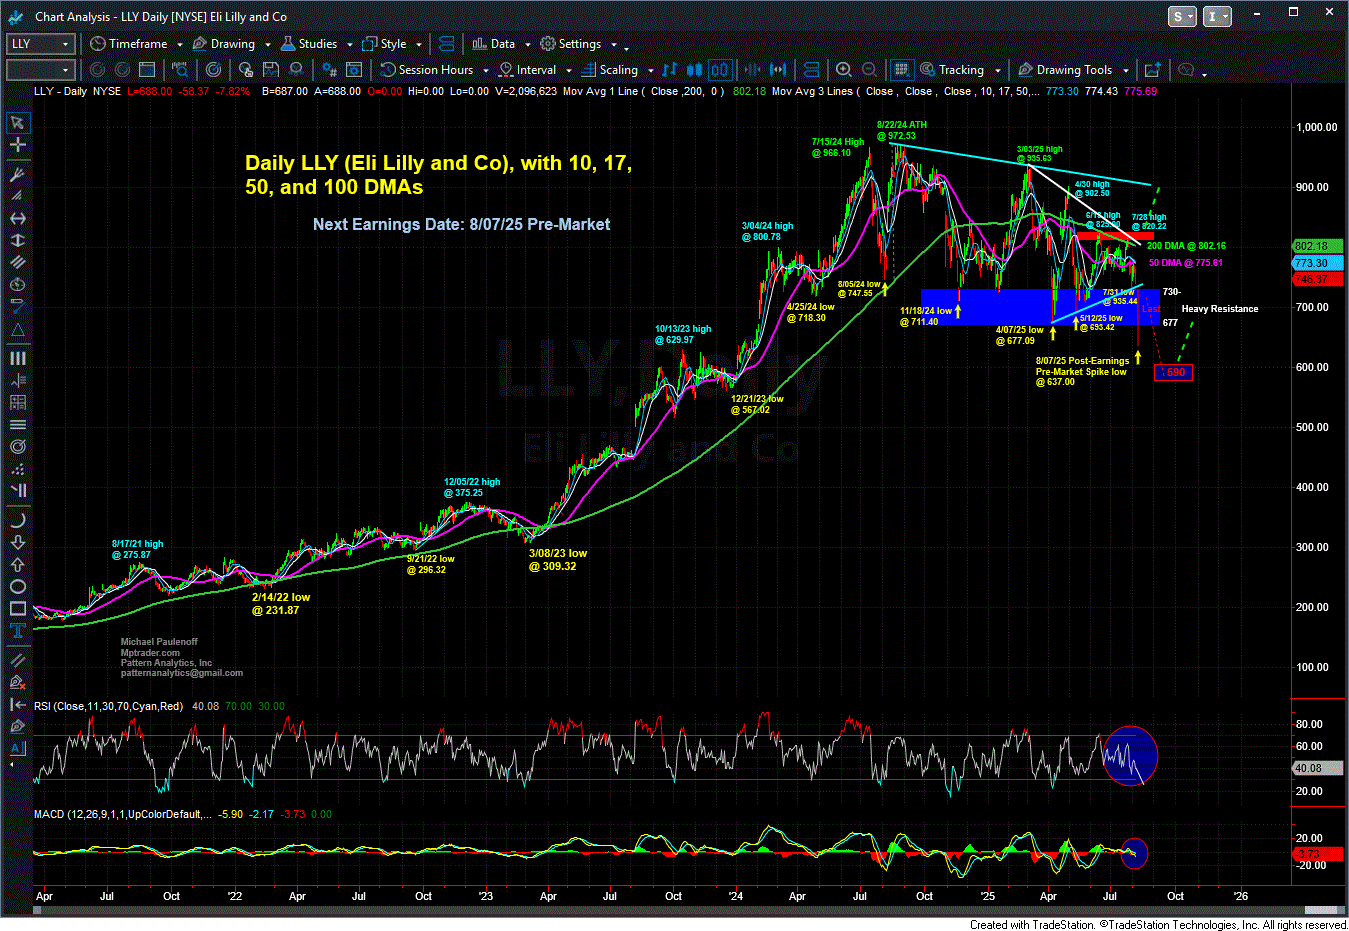Click the 'Next Earnings Date' chart annotation
1349x931 pixels.
[x=461, y=224]
